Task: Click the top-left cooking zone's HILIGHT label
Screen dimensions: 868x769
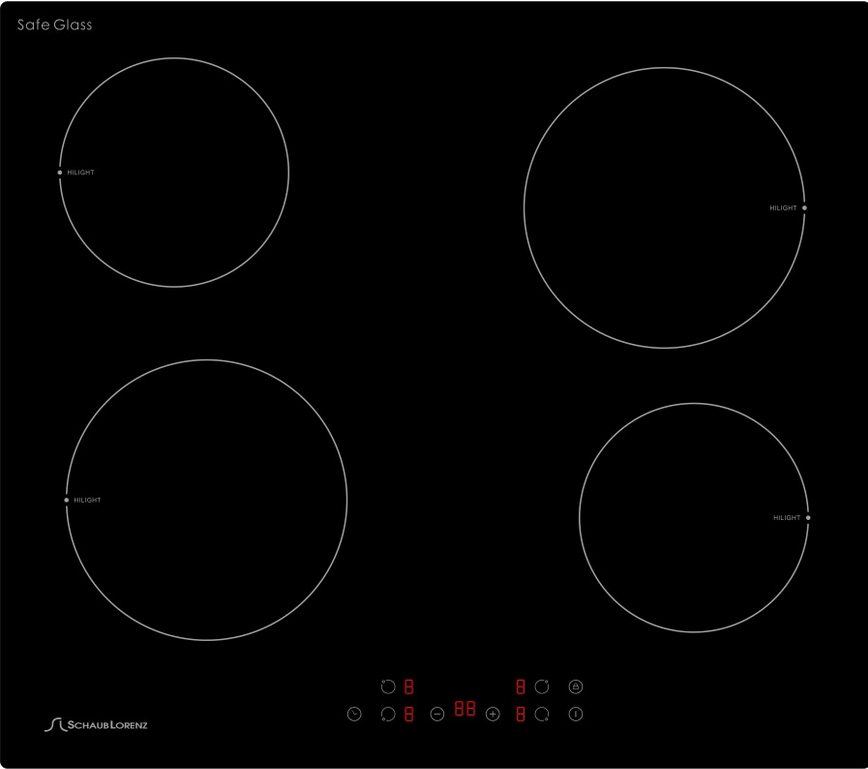Action: (81, 173)
